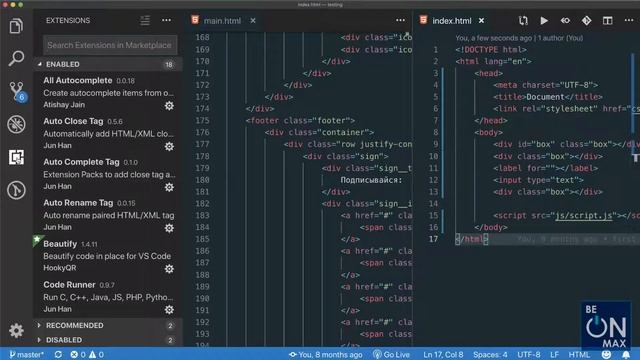Open the gear for Beautify extension
The height and width of the screenshot is (360, 640).
[x=169, y=269]
